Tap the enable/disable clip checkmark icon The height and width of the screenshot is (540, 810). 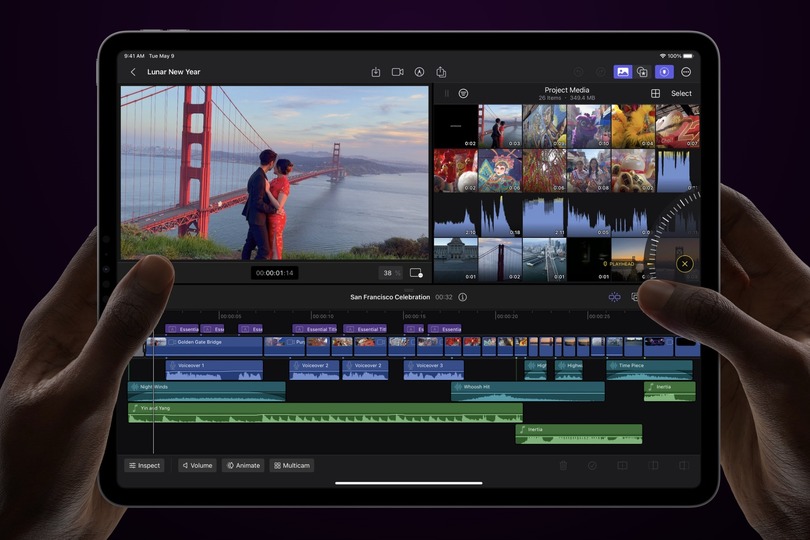point(593,466)
